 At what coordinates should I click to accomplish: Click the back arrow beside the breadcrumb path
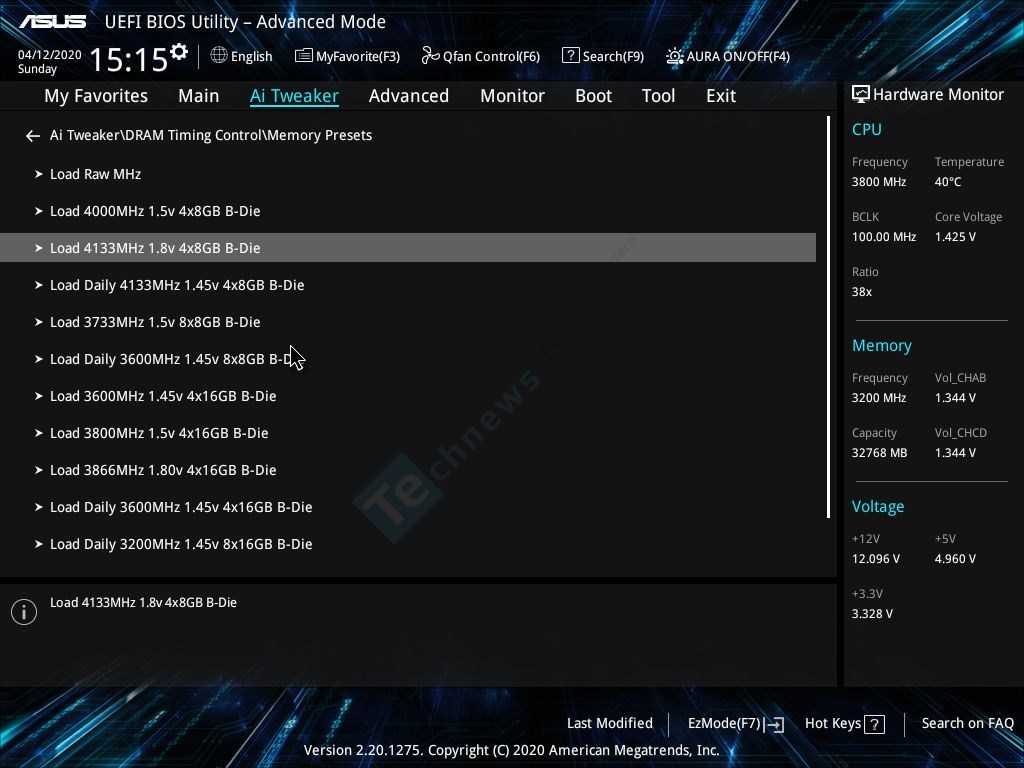[33, 136]
